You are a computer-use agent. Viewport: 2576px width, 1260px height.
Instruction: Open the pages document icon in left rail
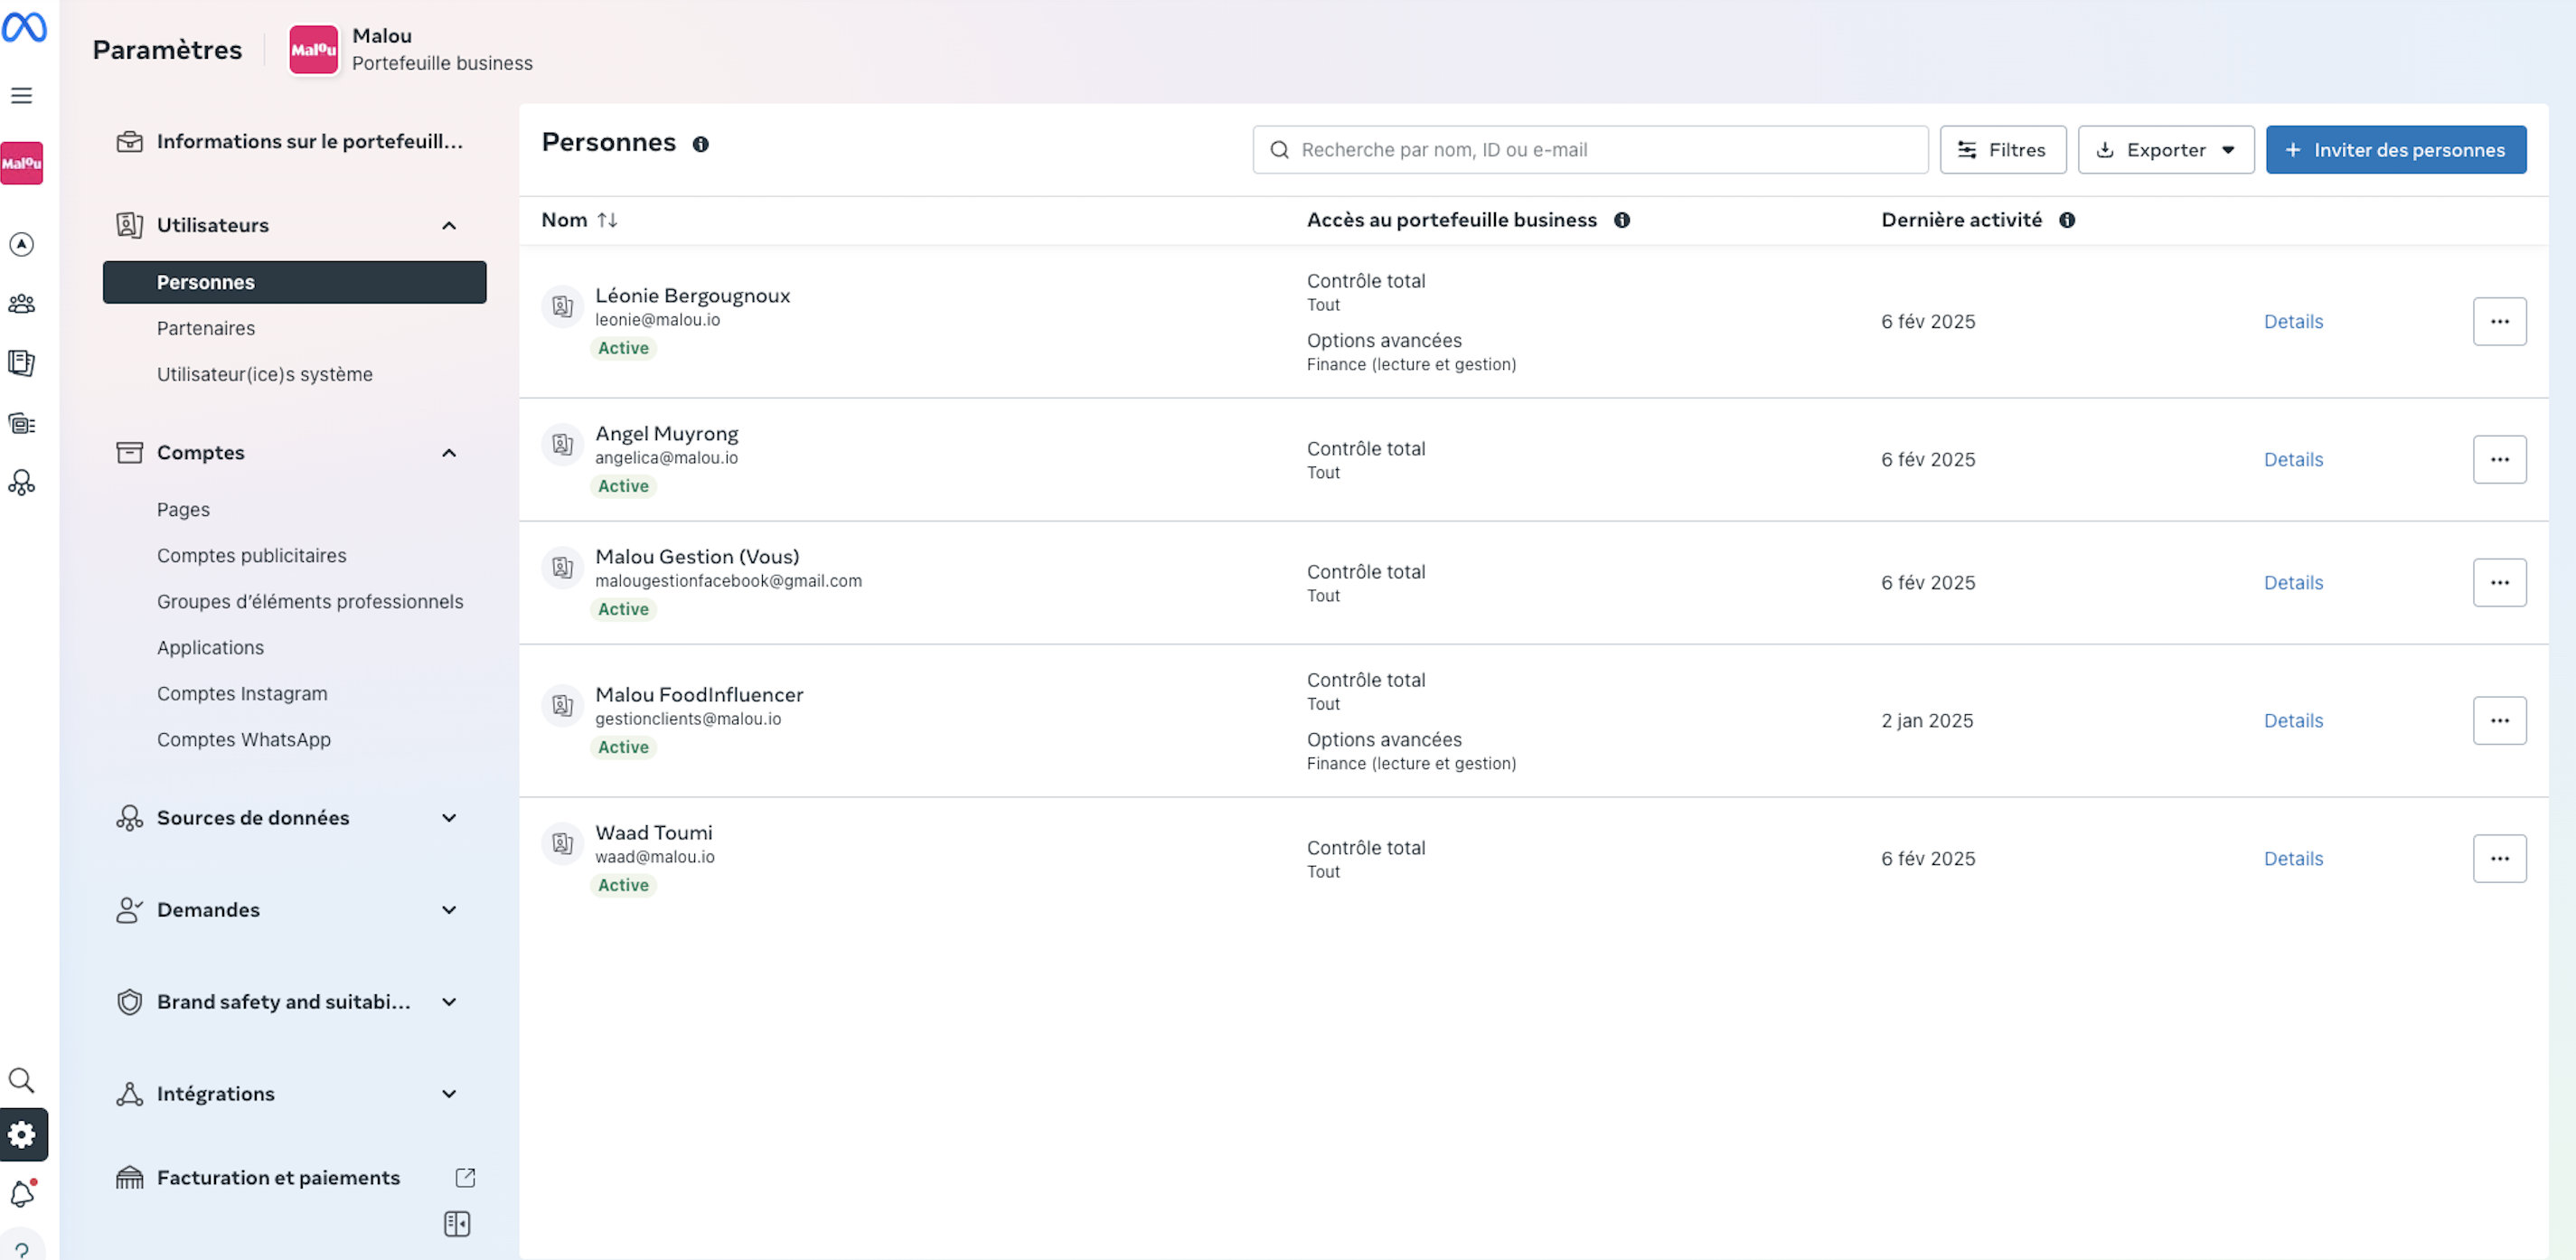point(21,363)
